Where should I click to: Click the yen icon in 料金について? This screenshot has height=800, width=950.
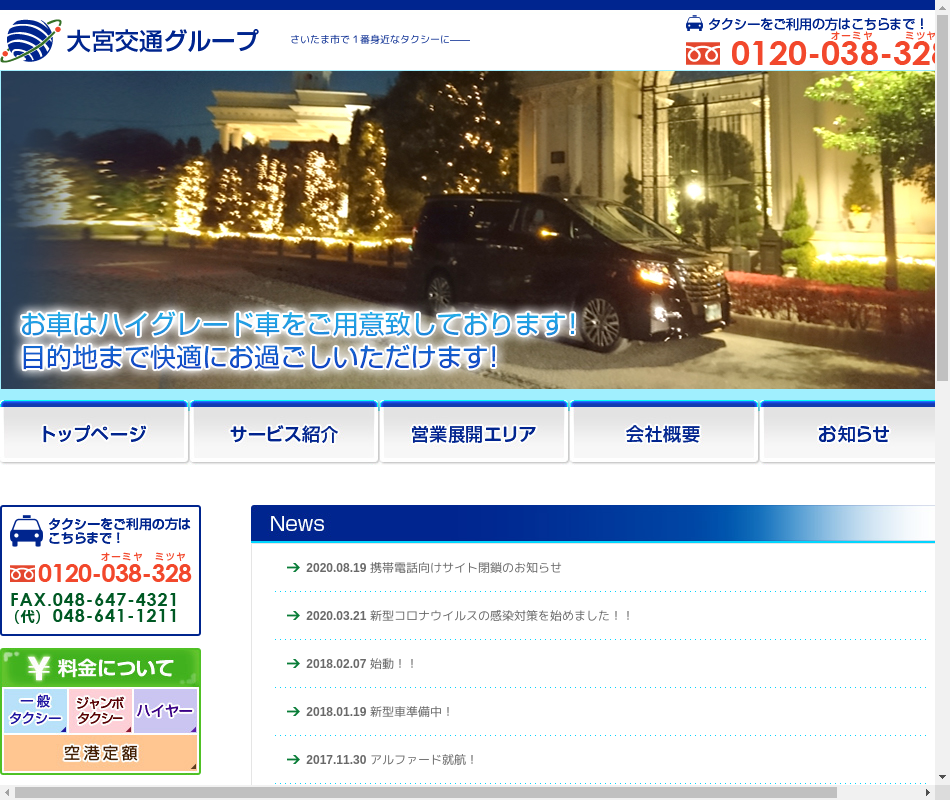point(39,667)
